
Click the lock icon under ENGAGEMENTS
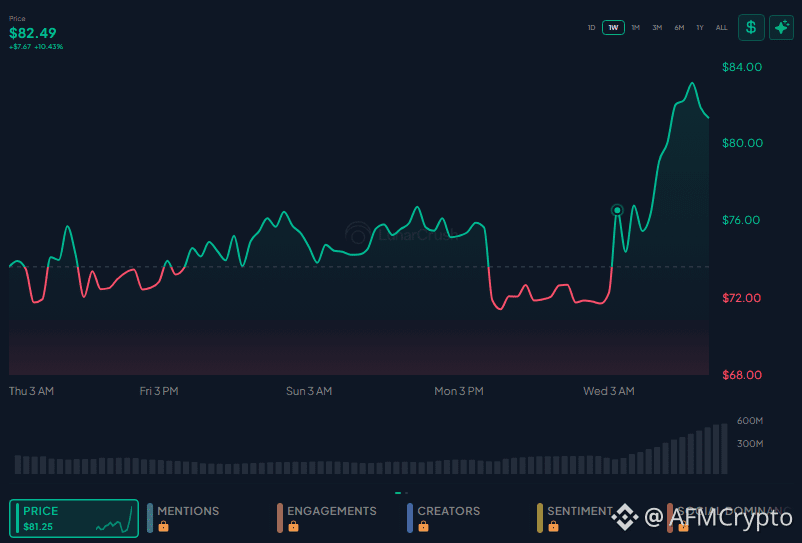click(293, 526)
